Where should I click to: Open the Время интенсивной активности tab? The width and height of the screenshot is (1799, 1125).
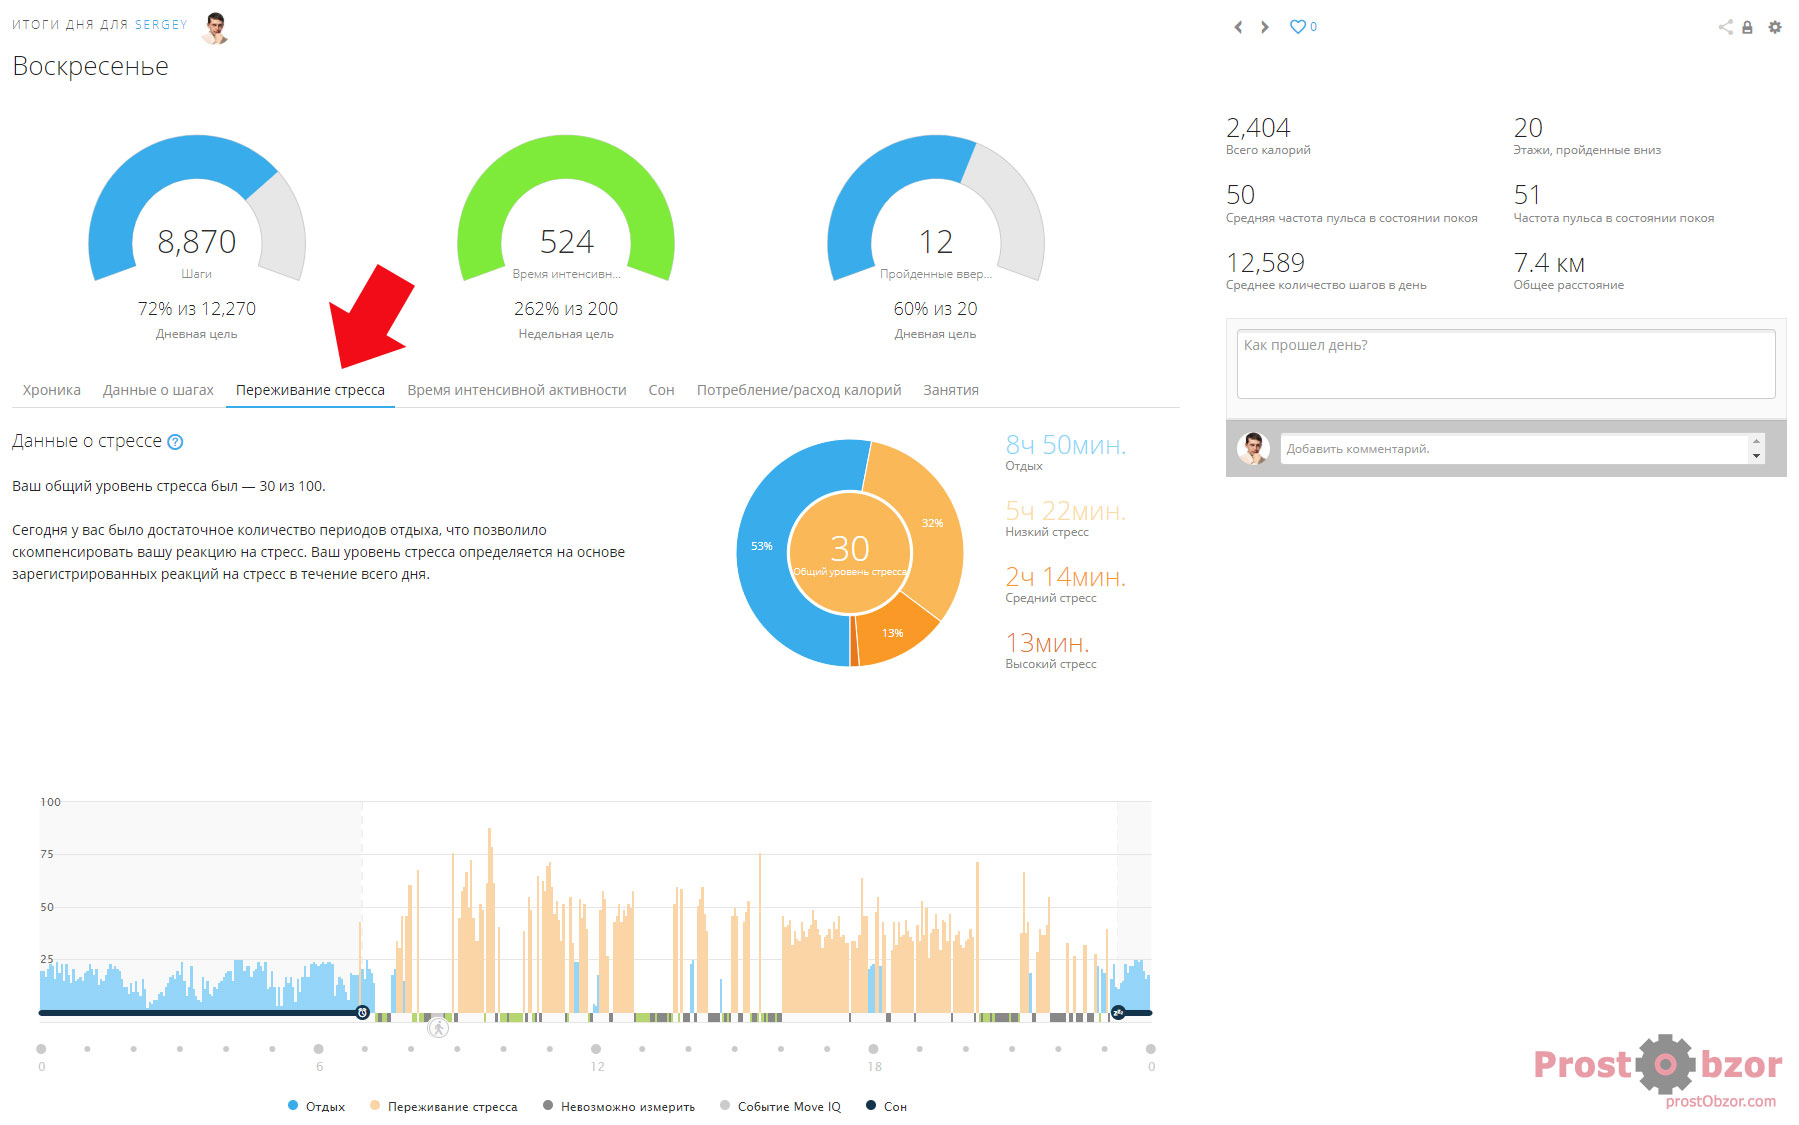516,390
